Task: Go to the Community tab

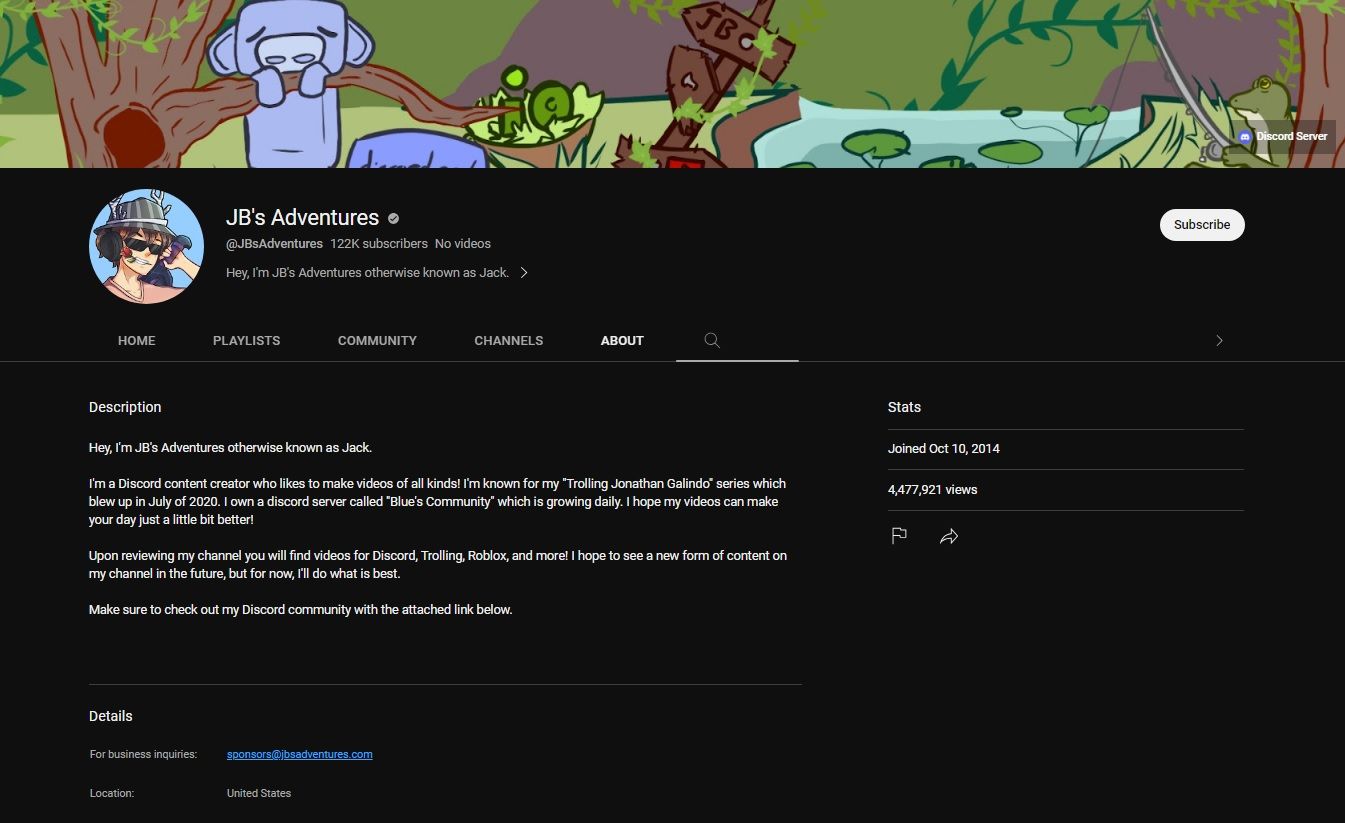Action: click(377, 340)
